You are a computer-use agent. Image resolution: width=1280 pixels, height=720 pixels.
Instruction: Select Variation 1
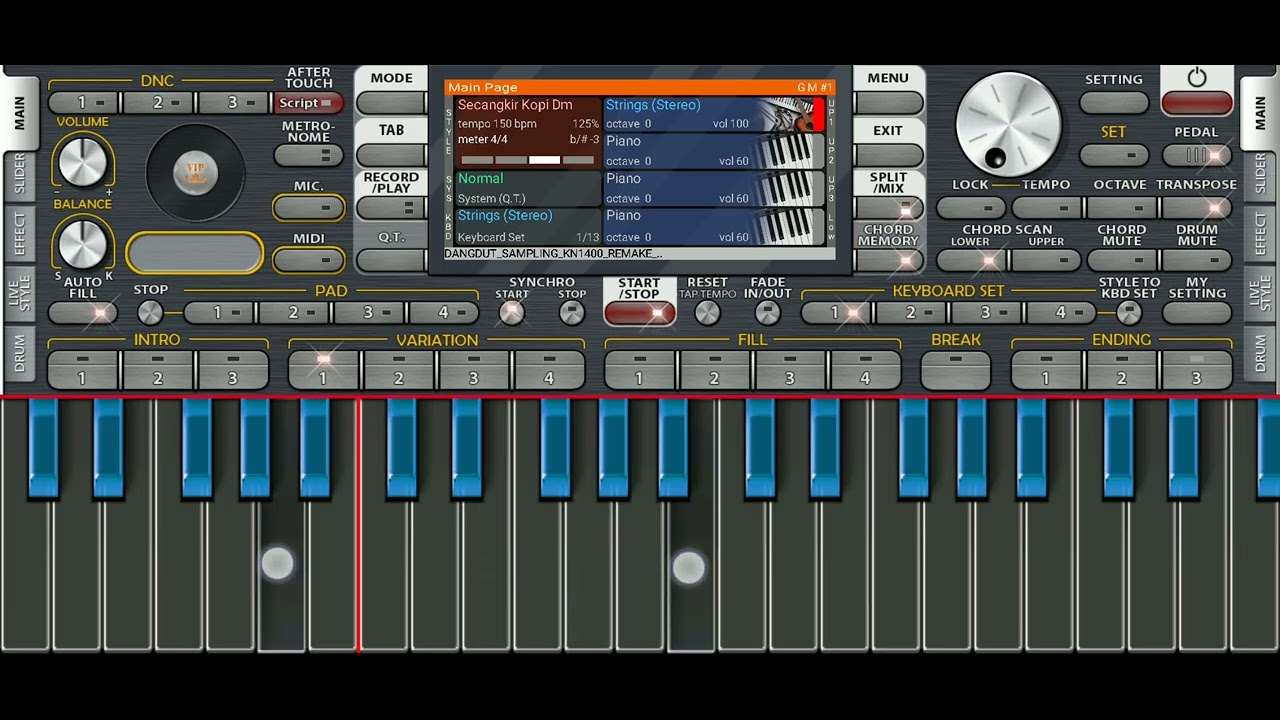[323, 369]
